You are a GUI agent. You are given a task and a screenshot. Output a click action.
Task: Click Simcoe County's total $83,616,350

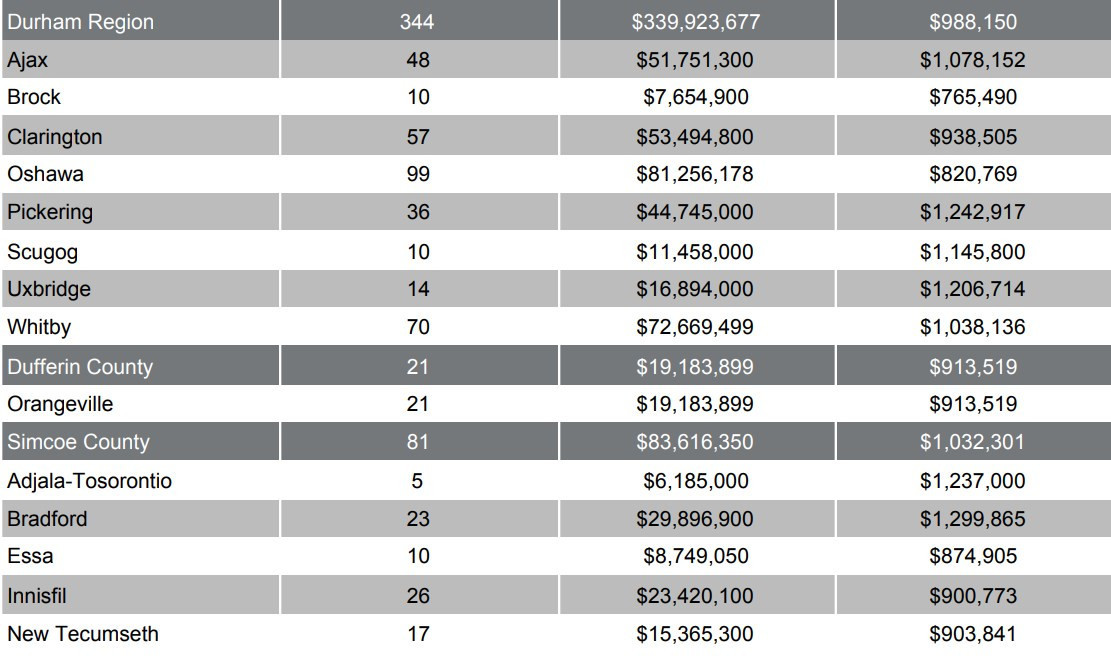click(x=695, y=442)
